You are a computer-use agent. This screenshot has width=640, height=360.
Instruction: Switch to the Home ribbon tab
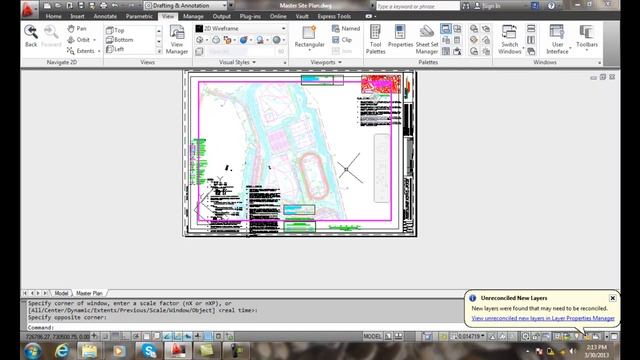[53, 16]
